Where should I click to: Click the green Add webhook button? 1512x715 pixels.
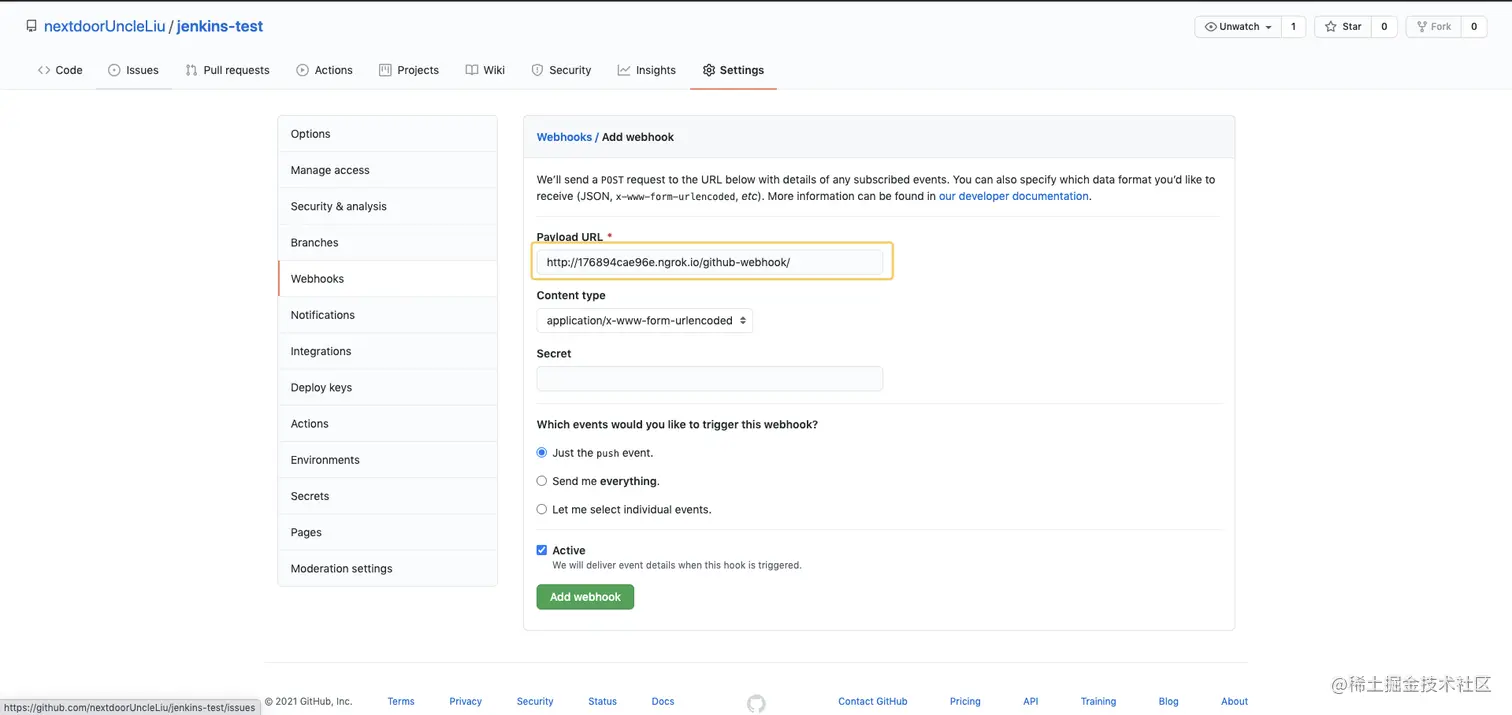[585, 597]
